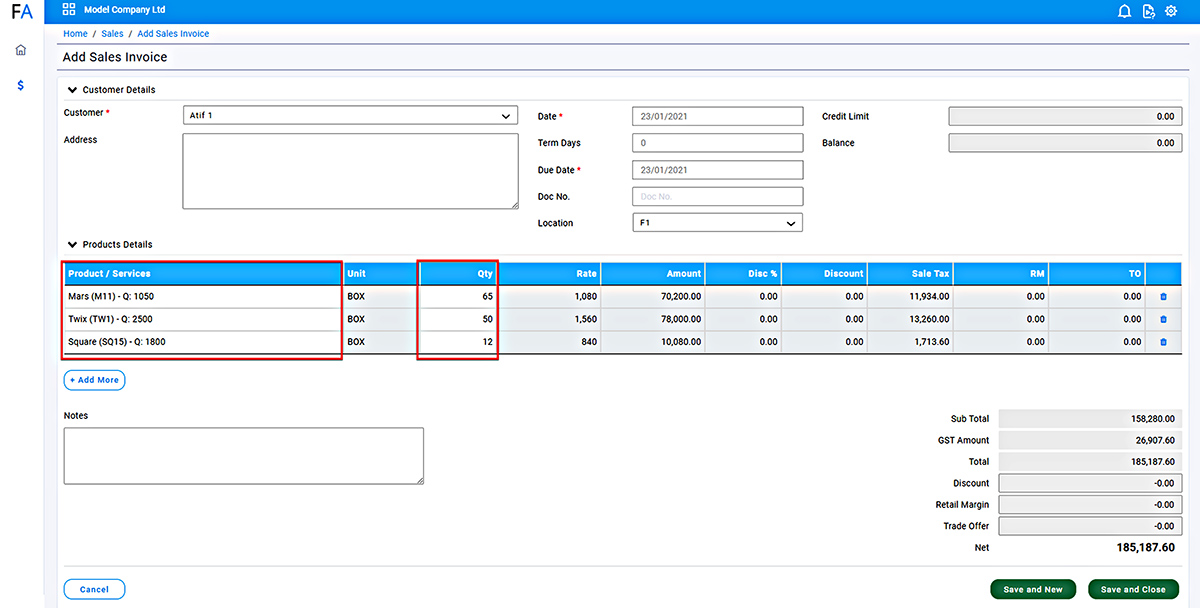Open the home icon in sidebar
Image resolution: width=1200 pixels, height=608 pixels.
(21, 50)
